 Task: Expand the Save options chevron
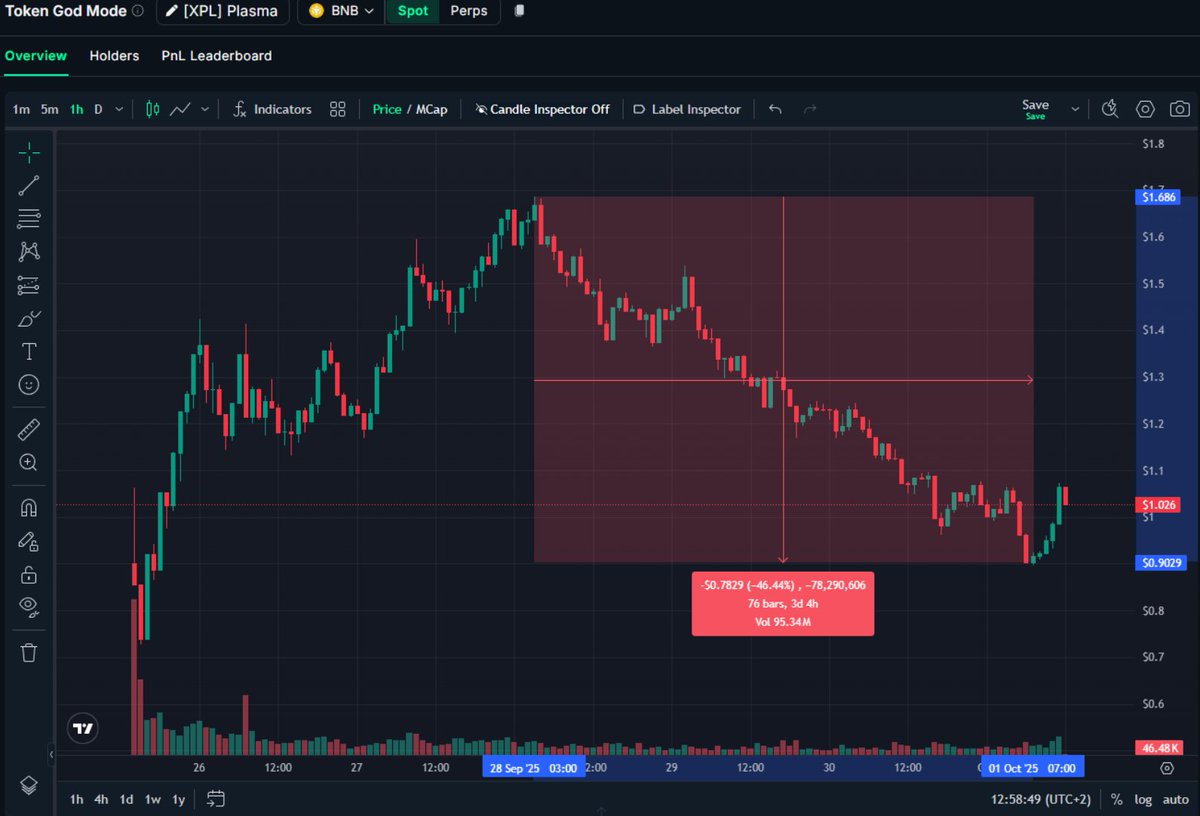coord(1075,109)
